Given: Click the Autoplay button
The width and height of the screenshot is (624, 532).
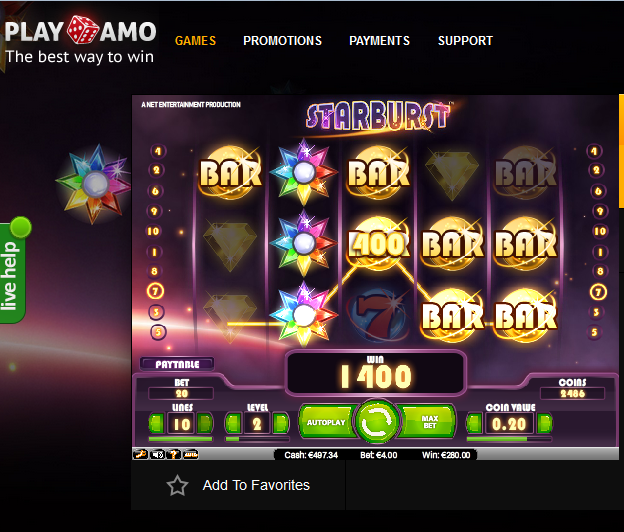Looking at the screenshot, I should [326, 422].
